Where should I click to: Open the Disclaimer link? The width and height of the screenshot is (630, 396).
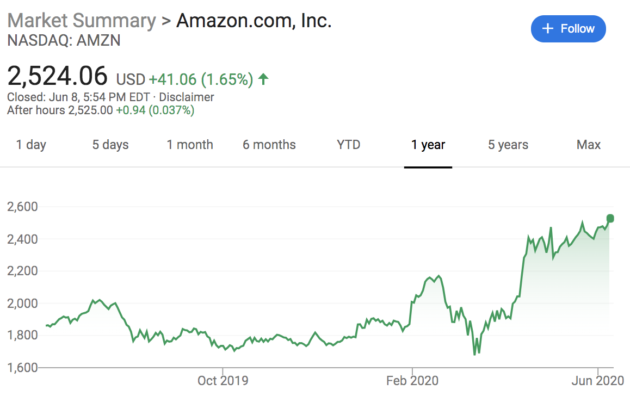coord(186,97)
